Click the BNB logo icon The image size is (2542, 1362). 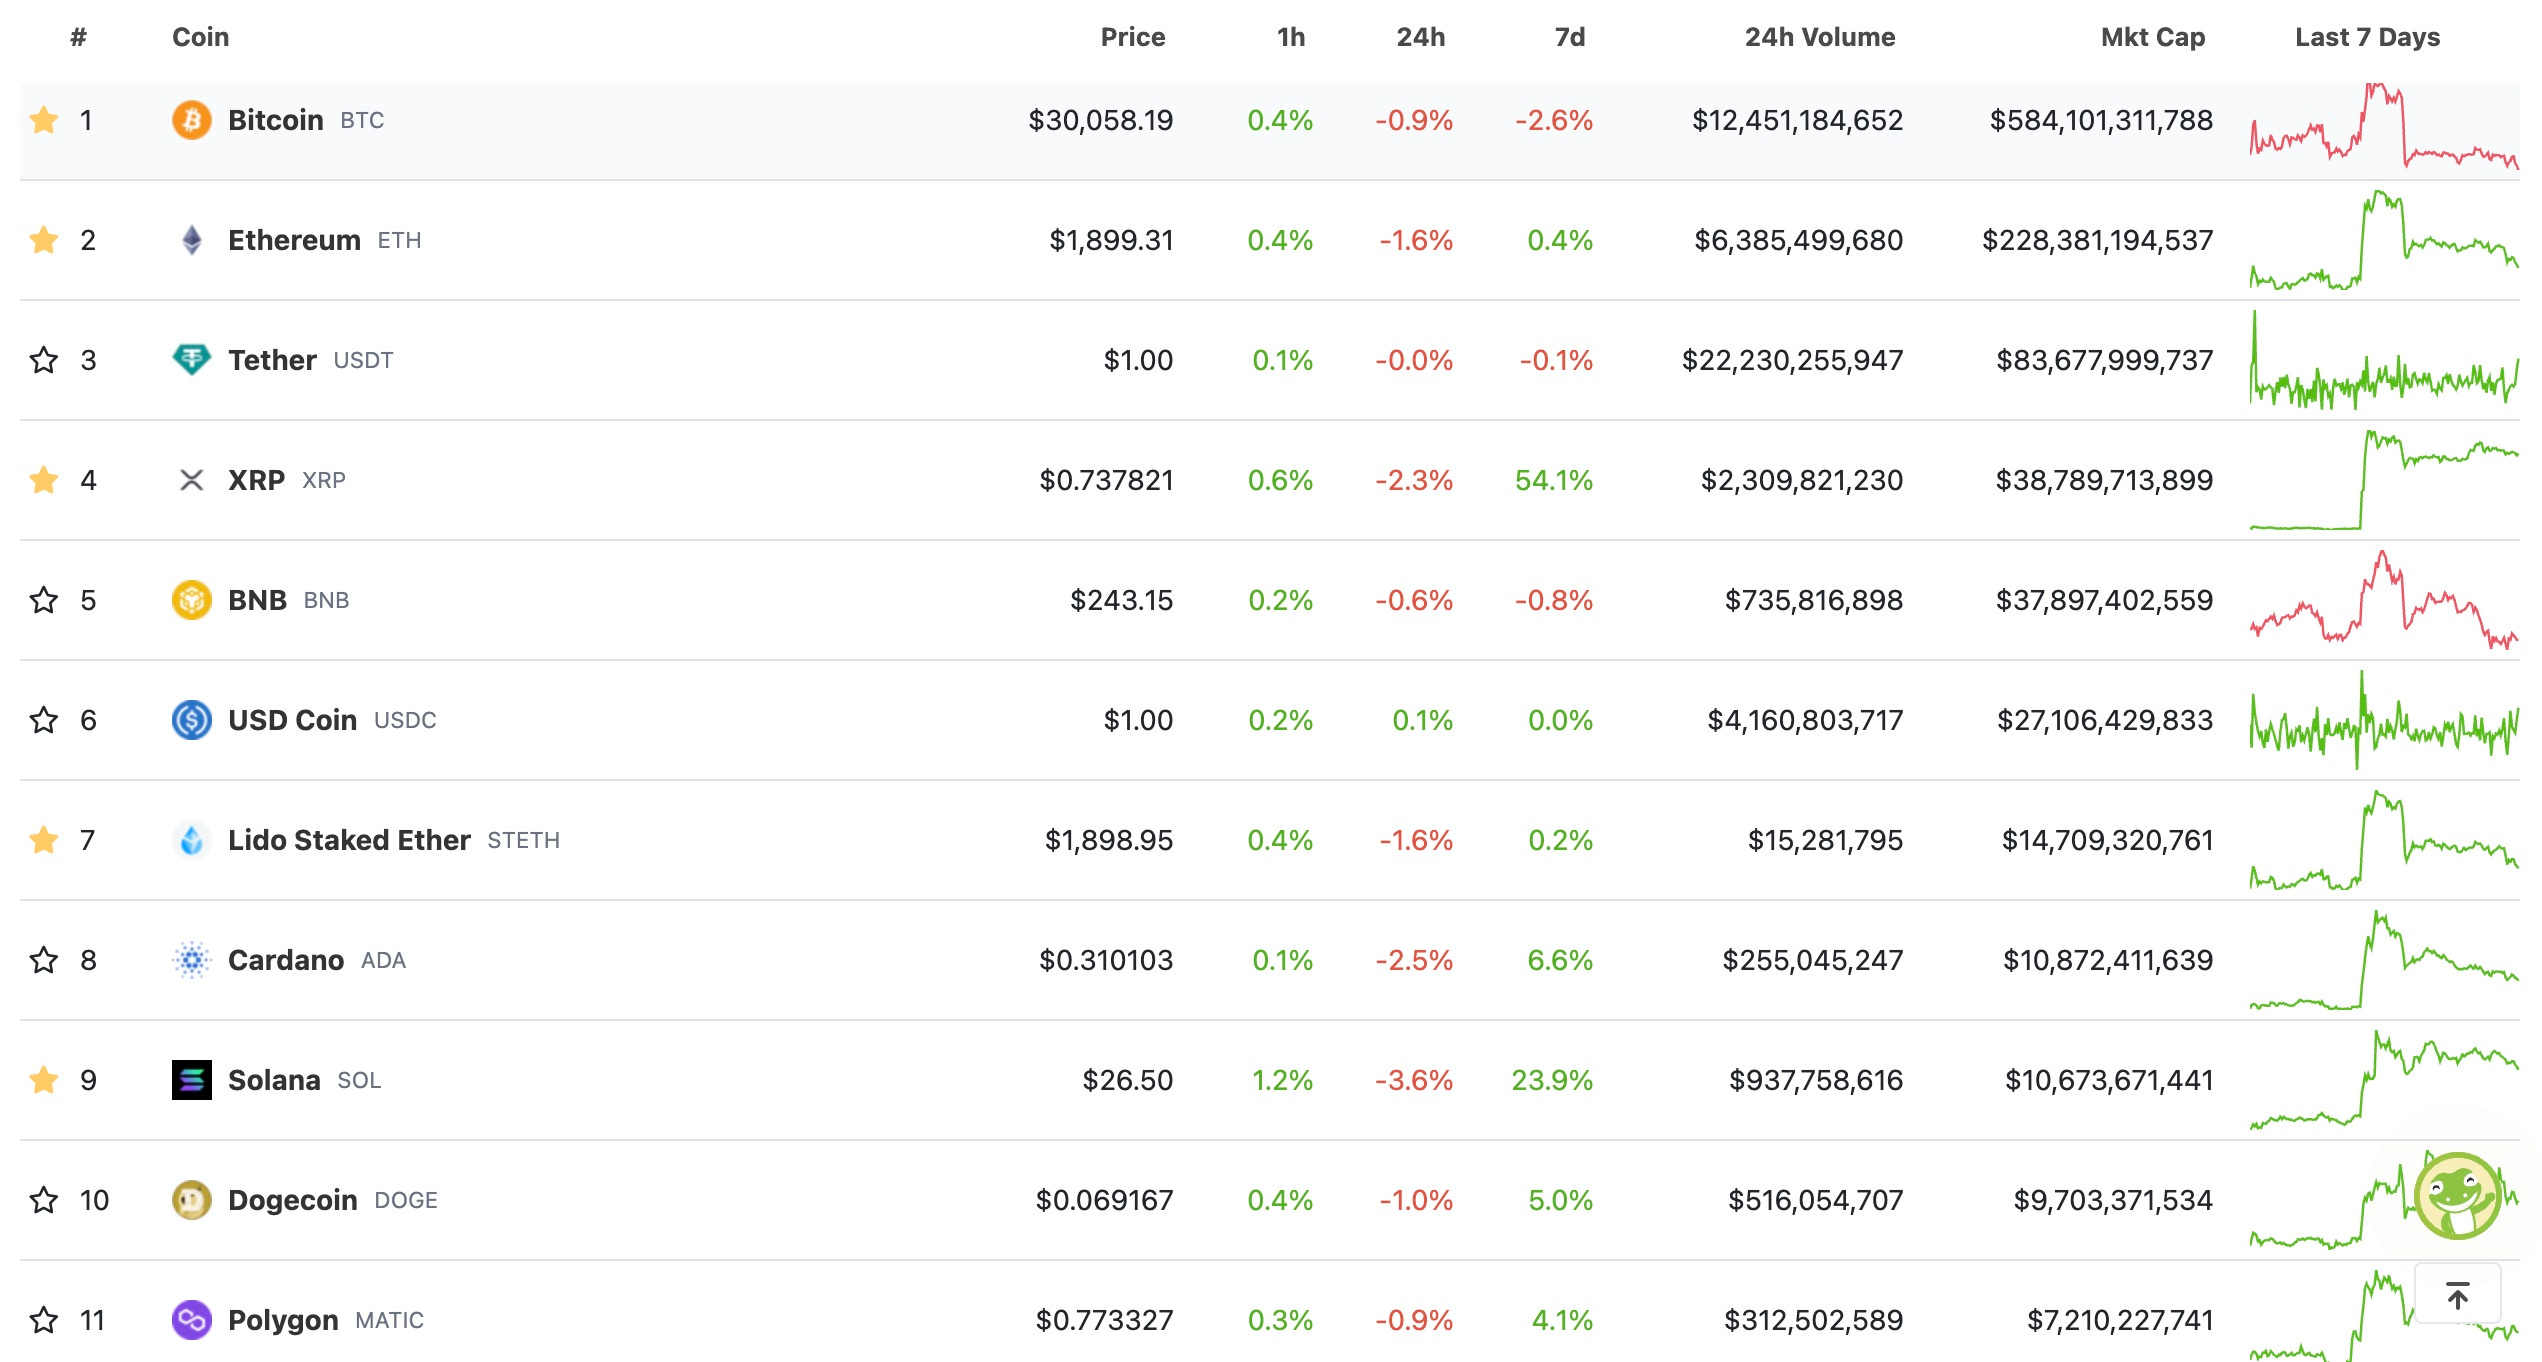coord(192,600)
